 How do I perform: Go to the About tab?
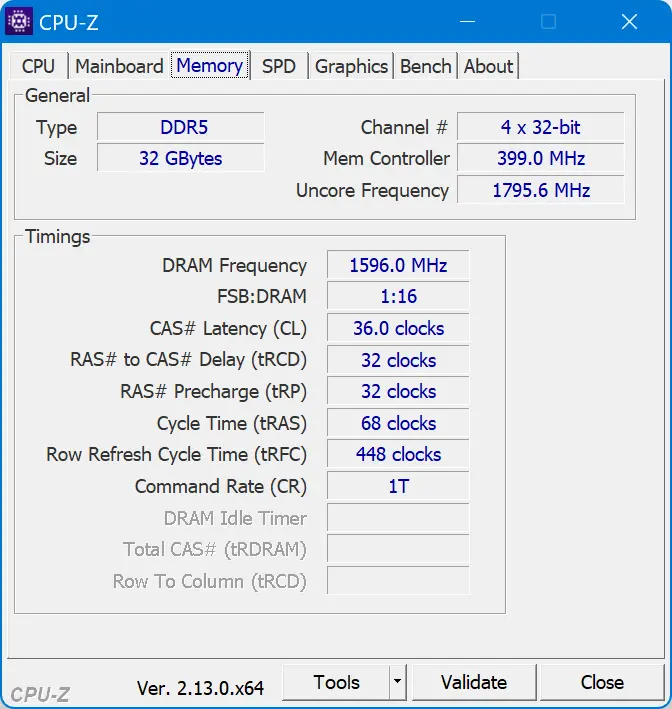point(488,66)
